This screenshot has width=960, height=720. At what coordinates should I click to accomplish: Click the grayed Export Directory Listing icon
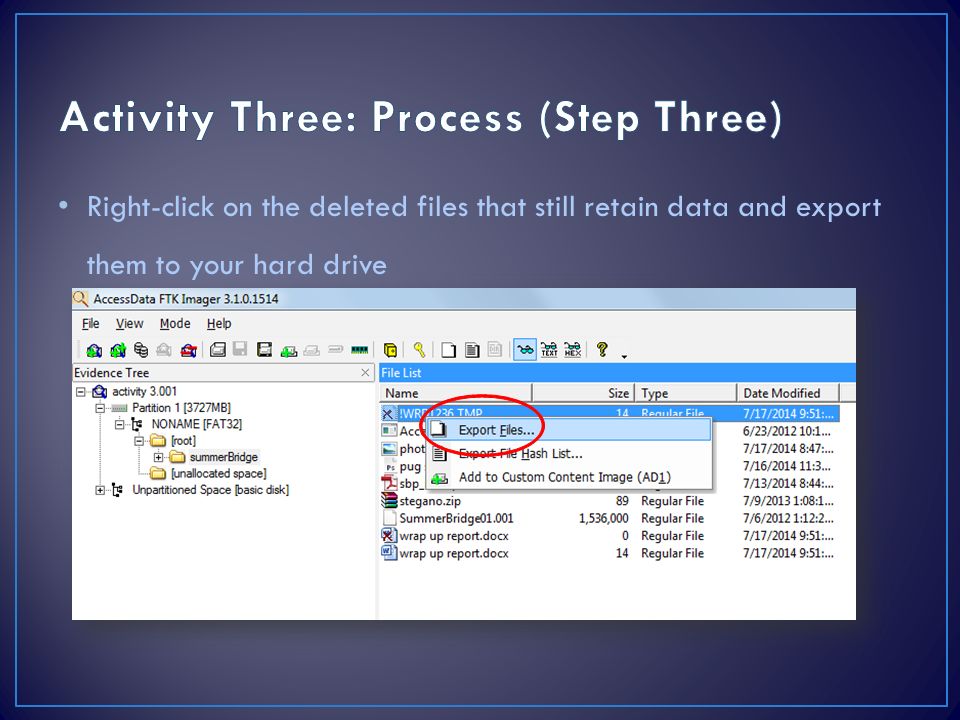[495, 350]
